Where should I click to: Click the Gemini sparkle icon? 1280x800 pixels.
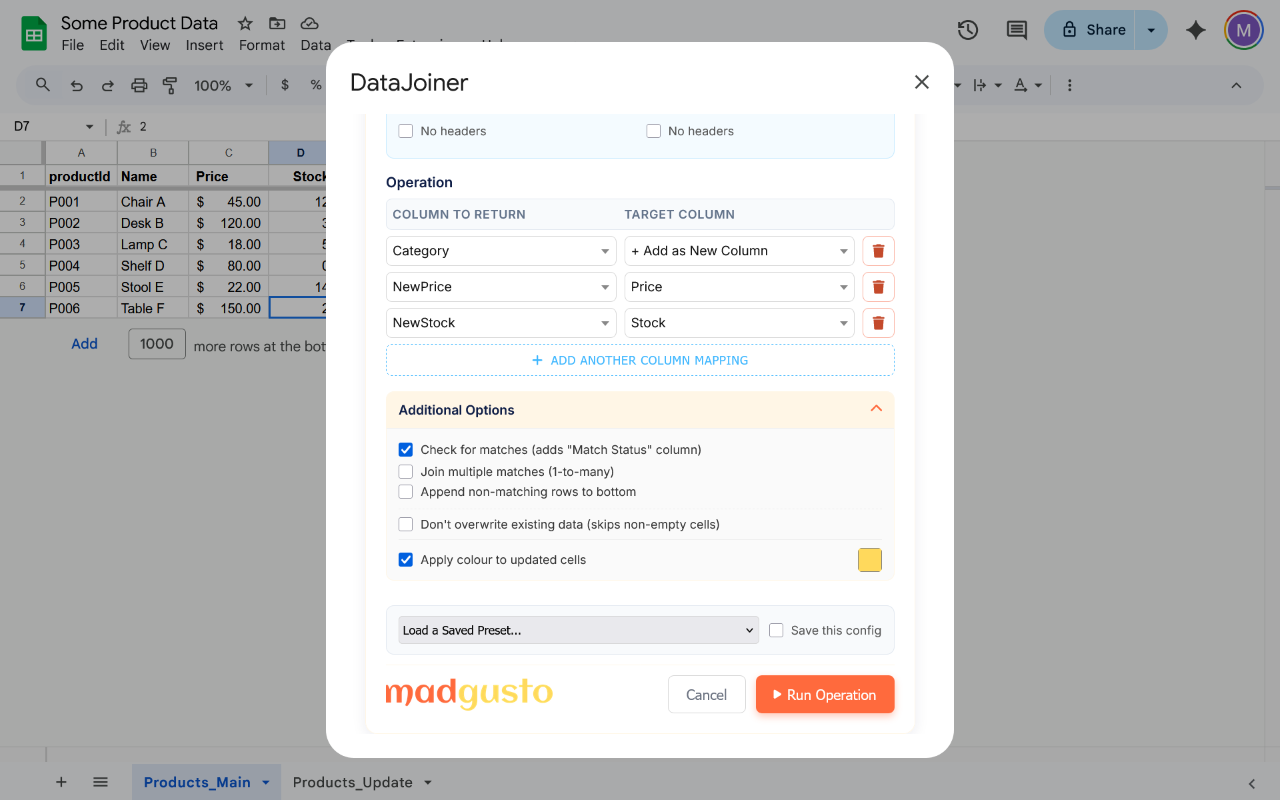click(x=1195, y=30)
